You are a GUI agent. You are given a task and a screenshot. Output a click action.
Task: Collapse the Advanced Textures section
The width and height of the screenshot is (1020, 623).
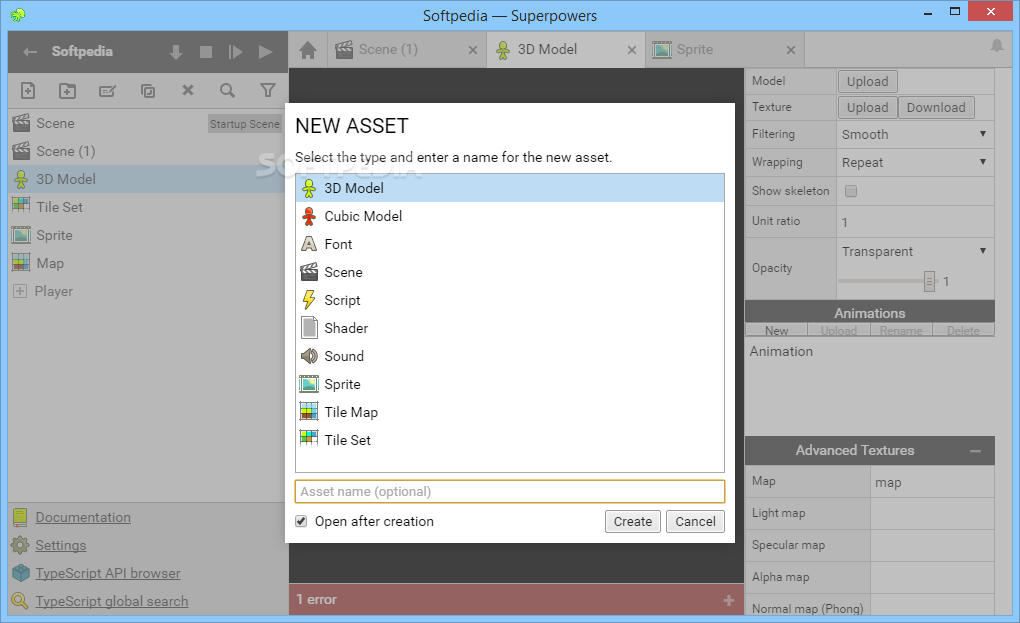point(975,451)
